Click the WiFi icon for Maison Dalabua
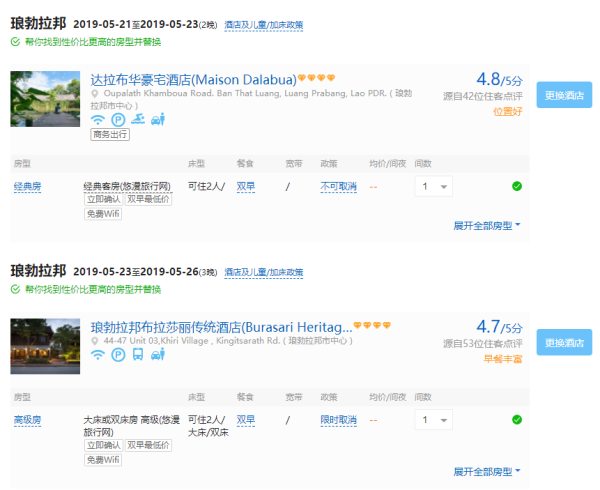 point(98,120)
